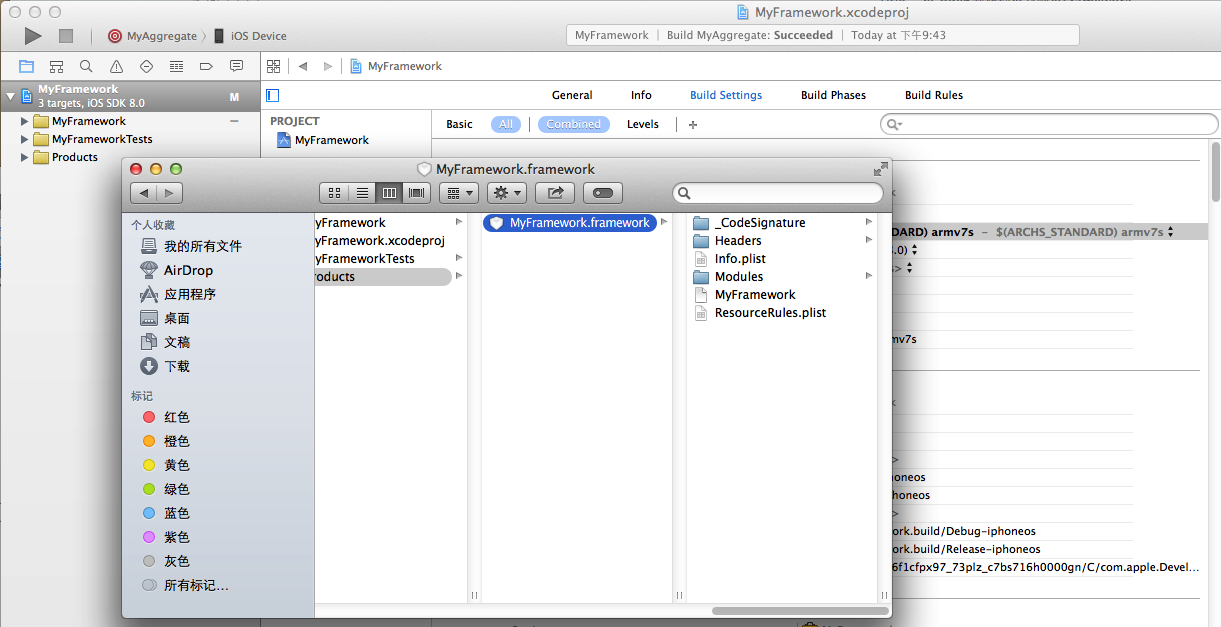Switch Finder to column view
The height and width of the screenshot is (627, 1221).
[x=389, y=193]
